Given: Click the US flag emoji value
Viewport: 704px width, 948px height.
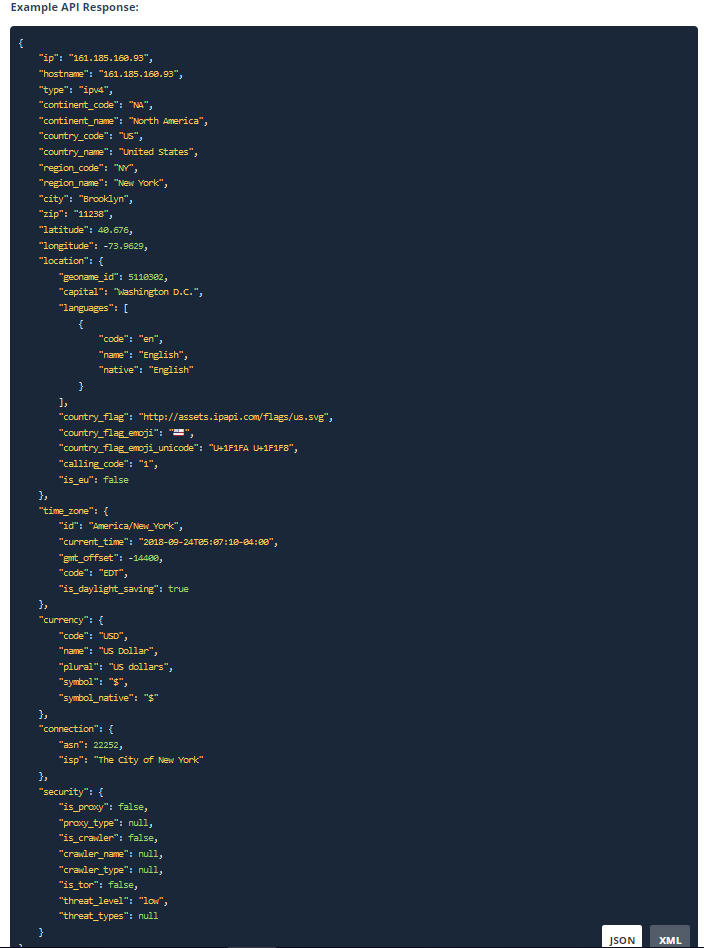Looking at the screenshot, I should 178,432.
